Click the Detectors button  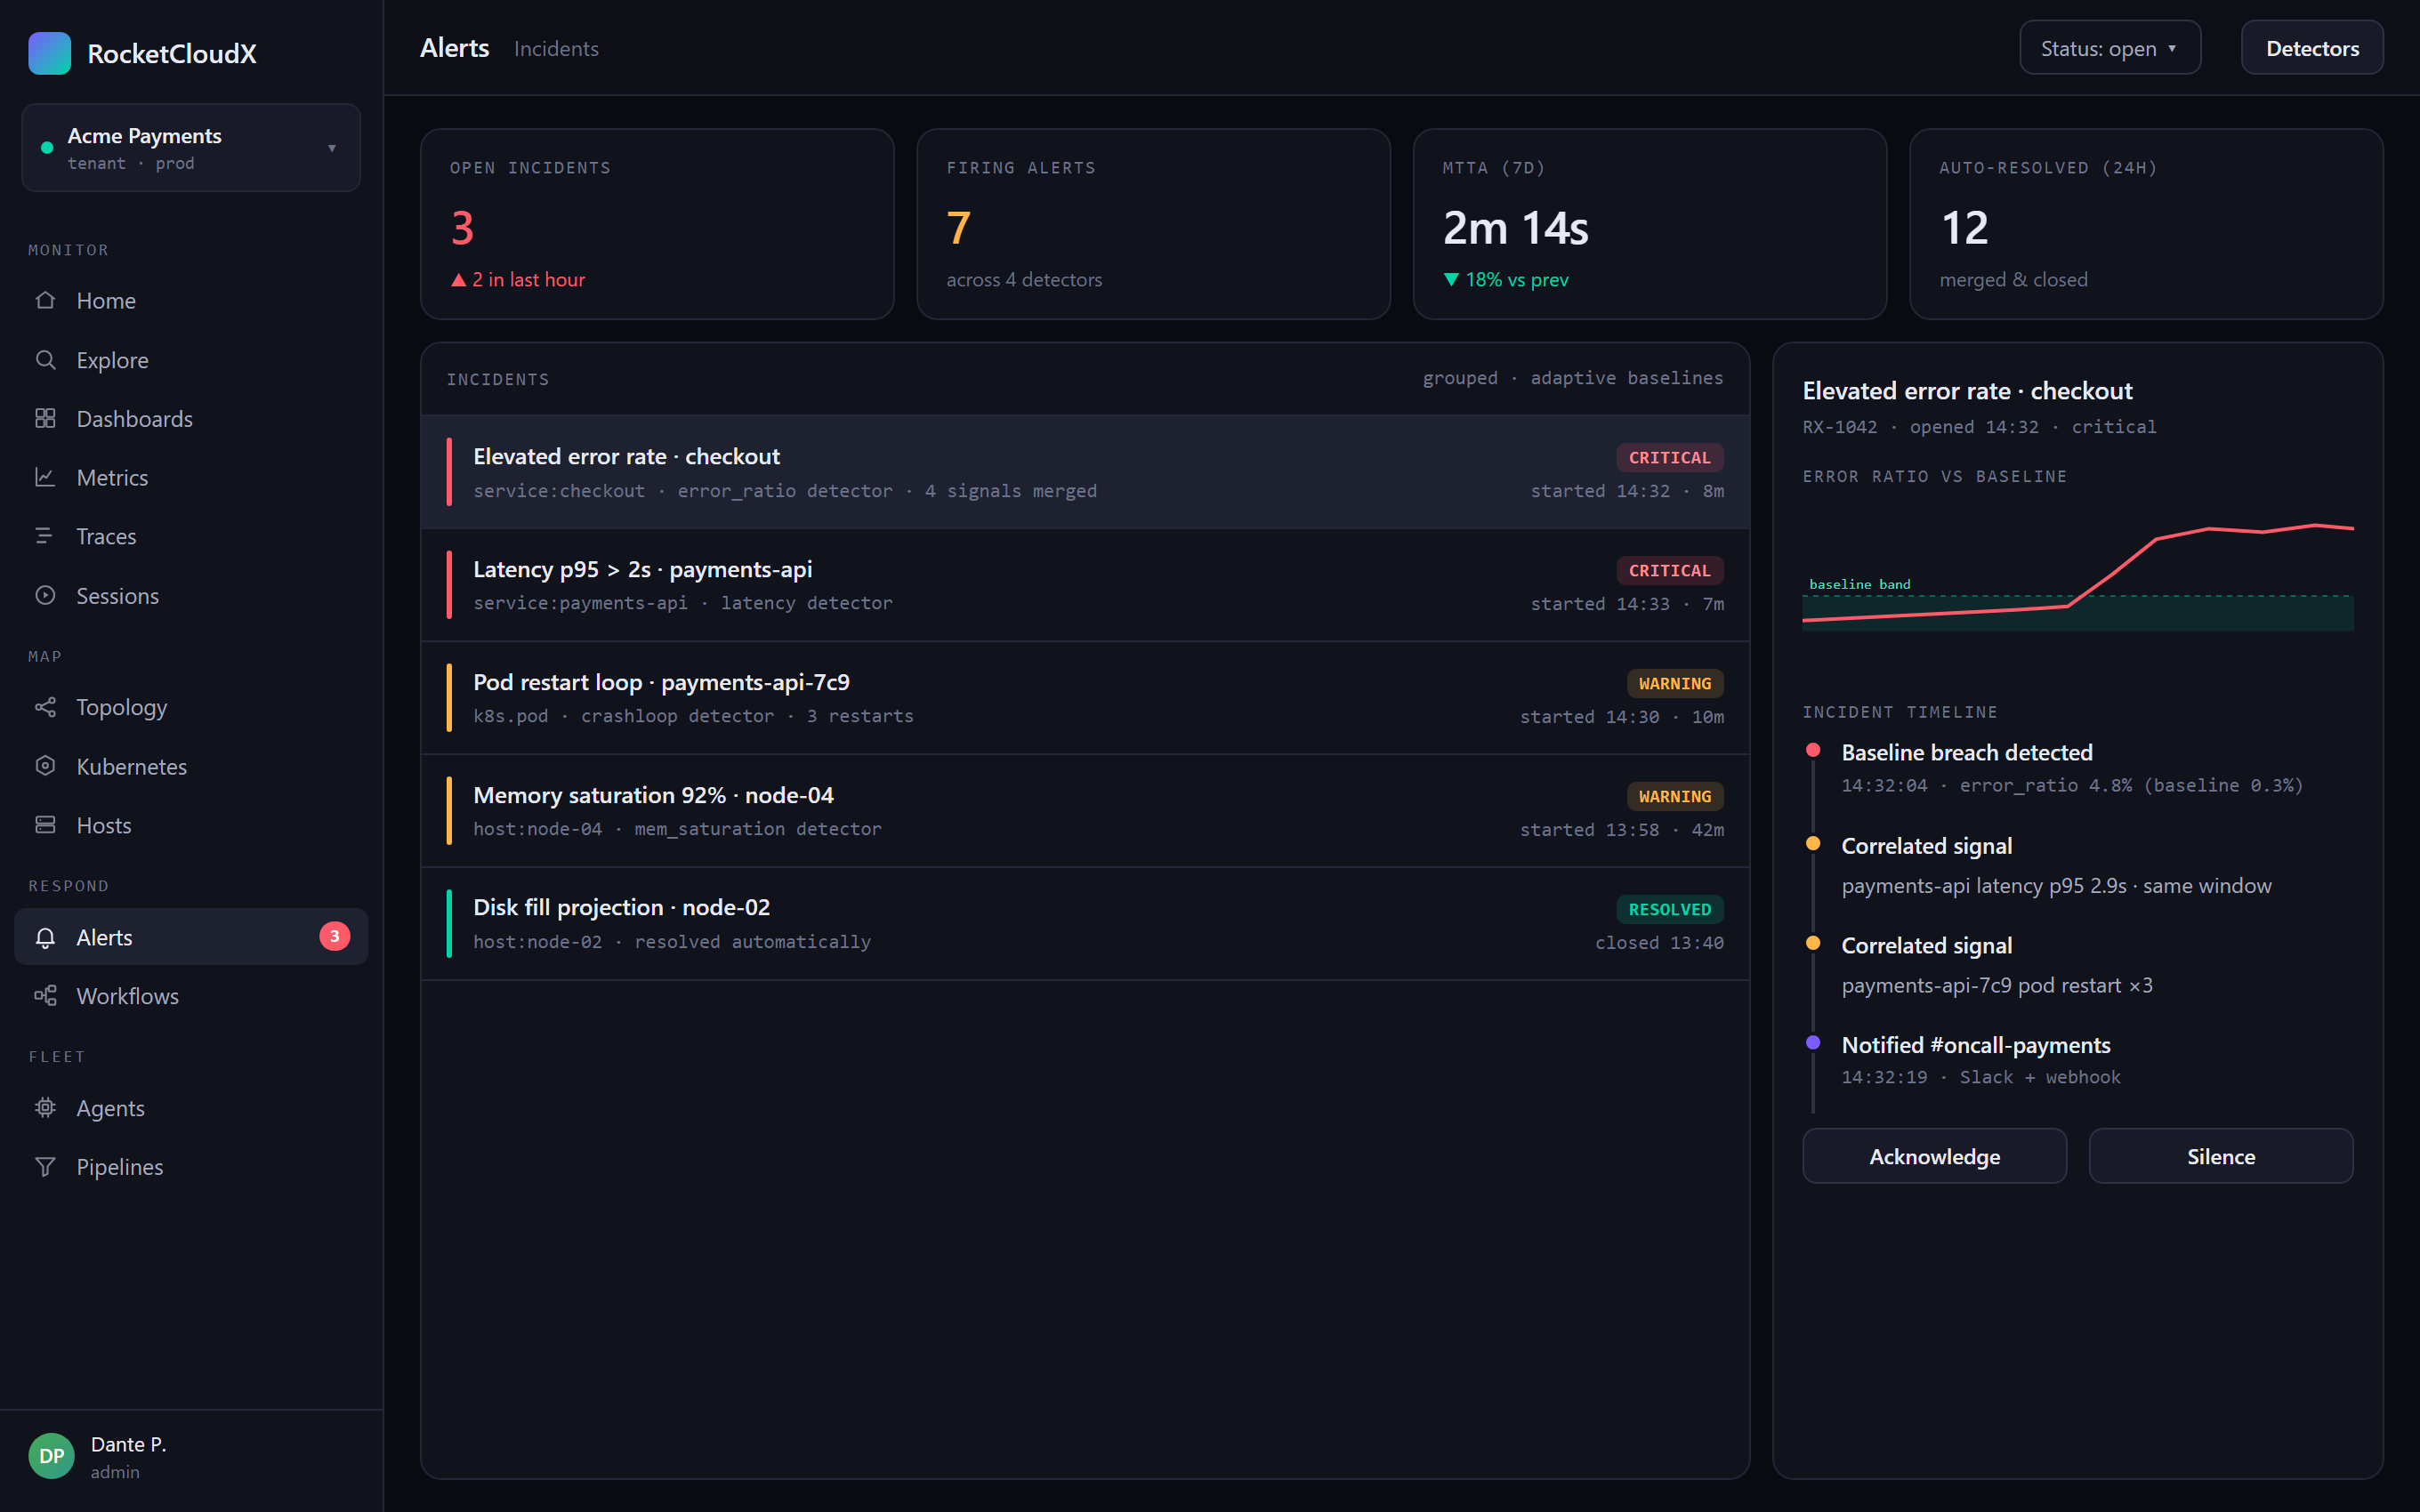pos(2312,48)
